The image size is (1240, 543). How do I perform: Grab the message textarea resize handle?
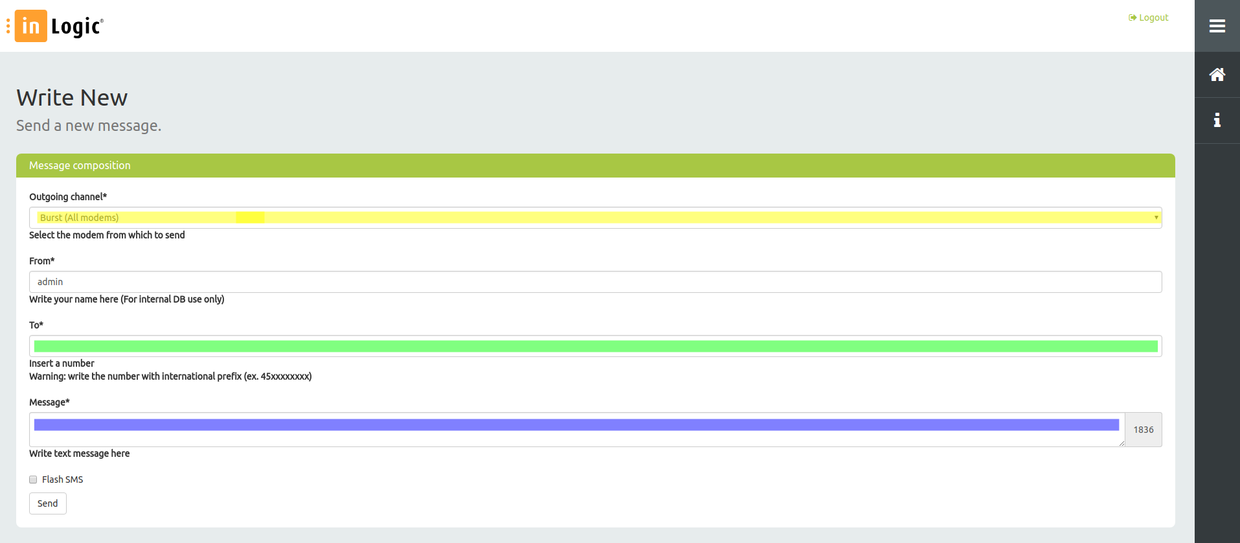coord(1120,442)
